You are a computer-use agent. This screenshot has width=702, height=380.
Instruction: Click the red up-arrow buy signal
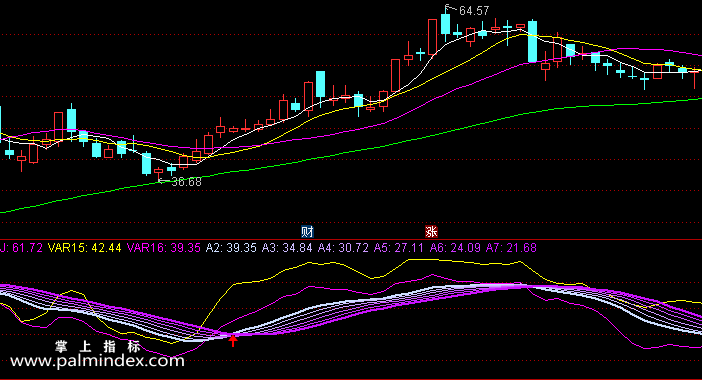tap(233, 341)
